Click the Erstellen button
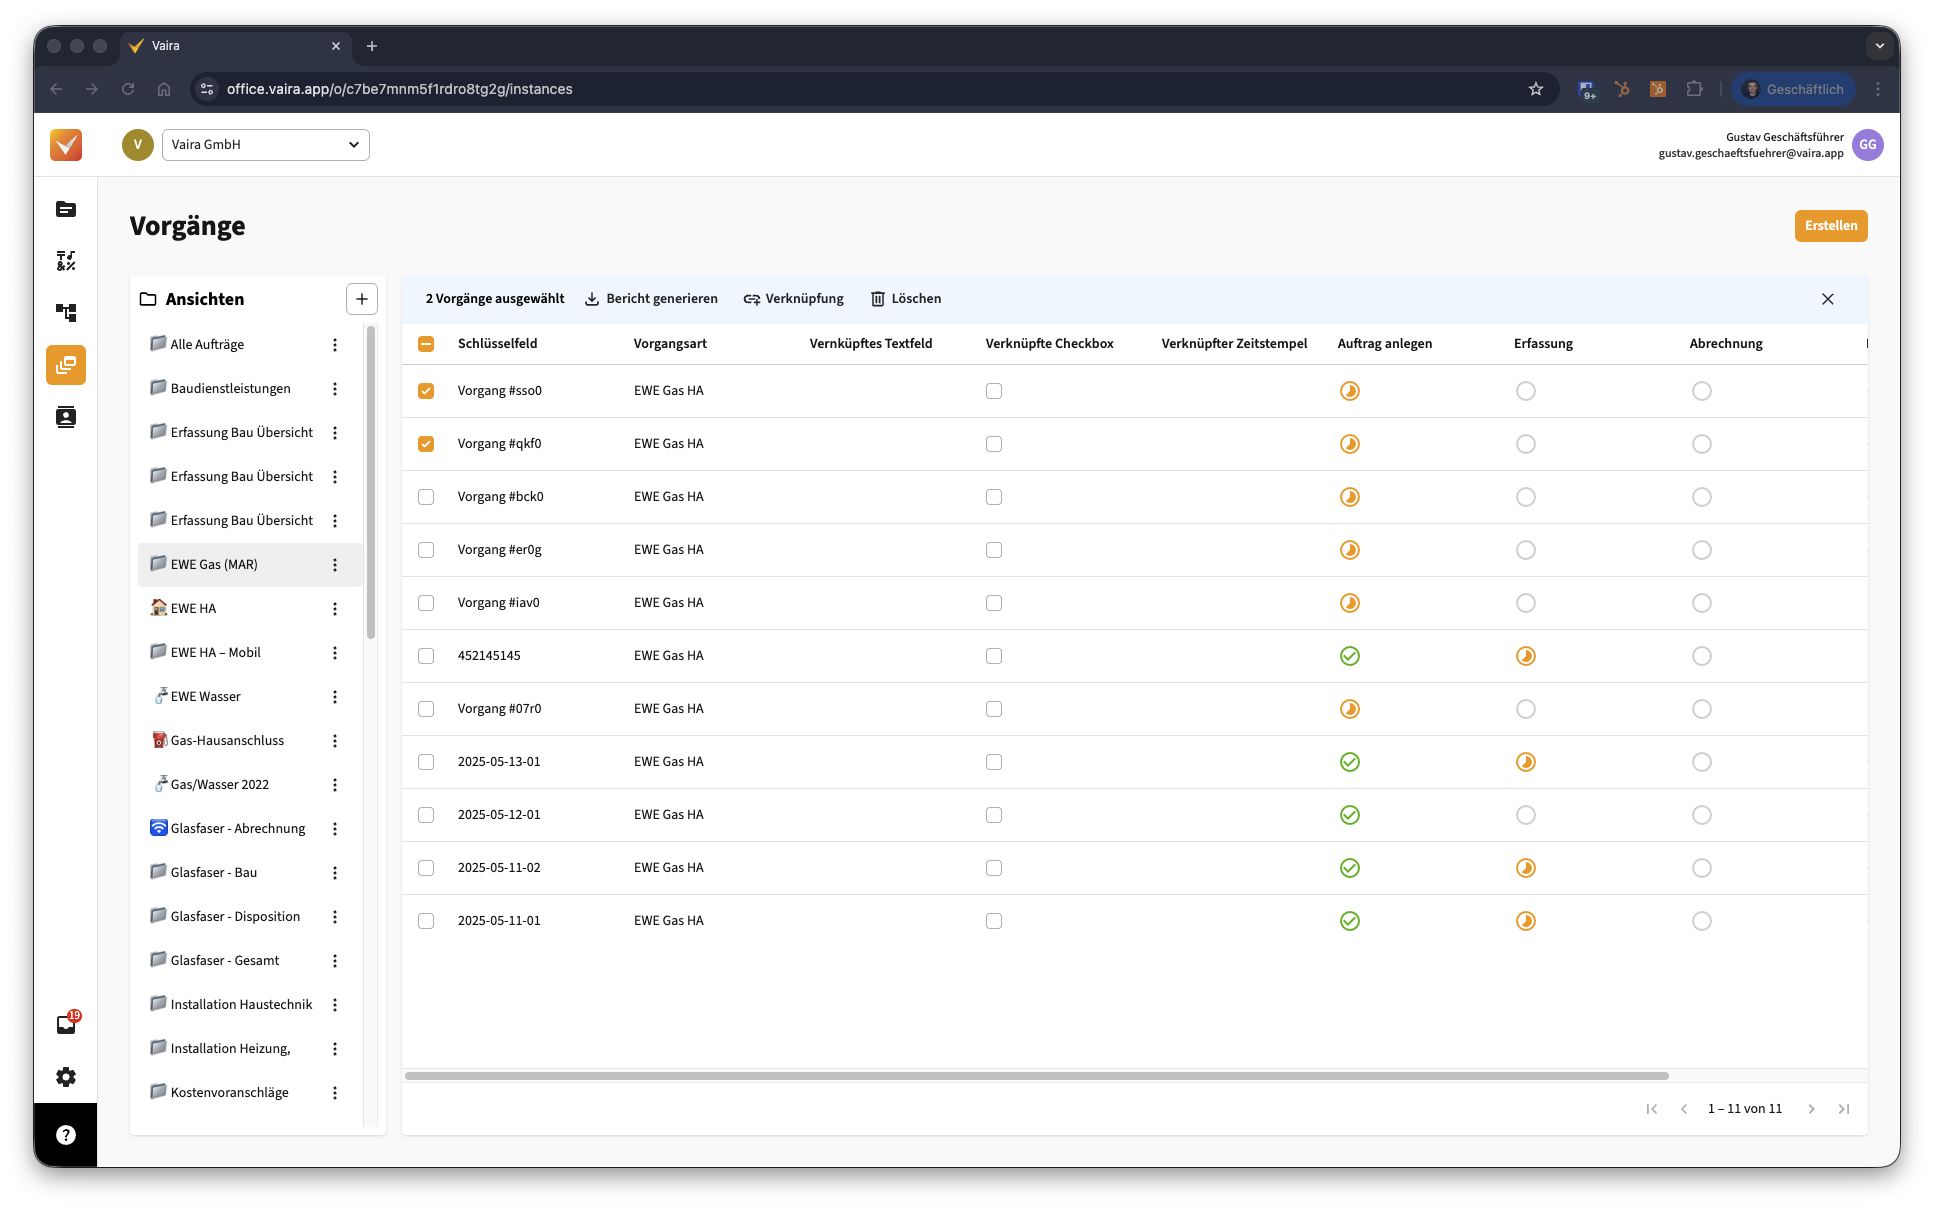 (1831, 226)
